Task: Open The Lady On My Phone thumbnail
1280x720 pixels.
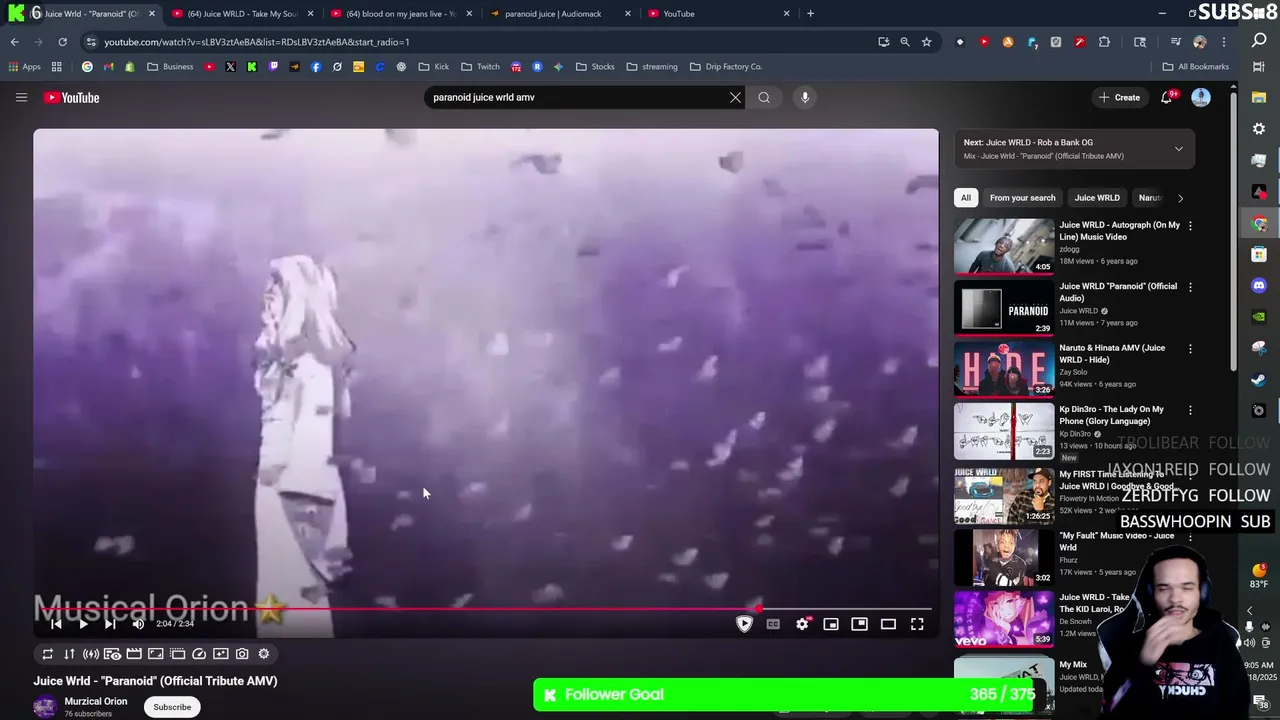Action: click(x=1004, y=431)
